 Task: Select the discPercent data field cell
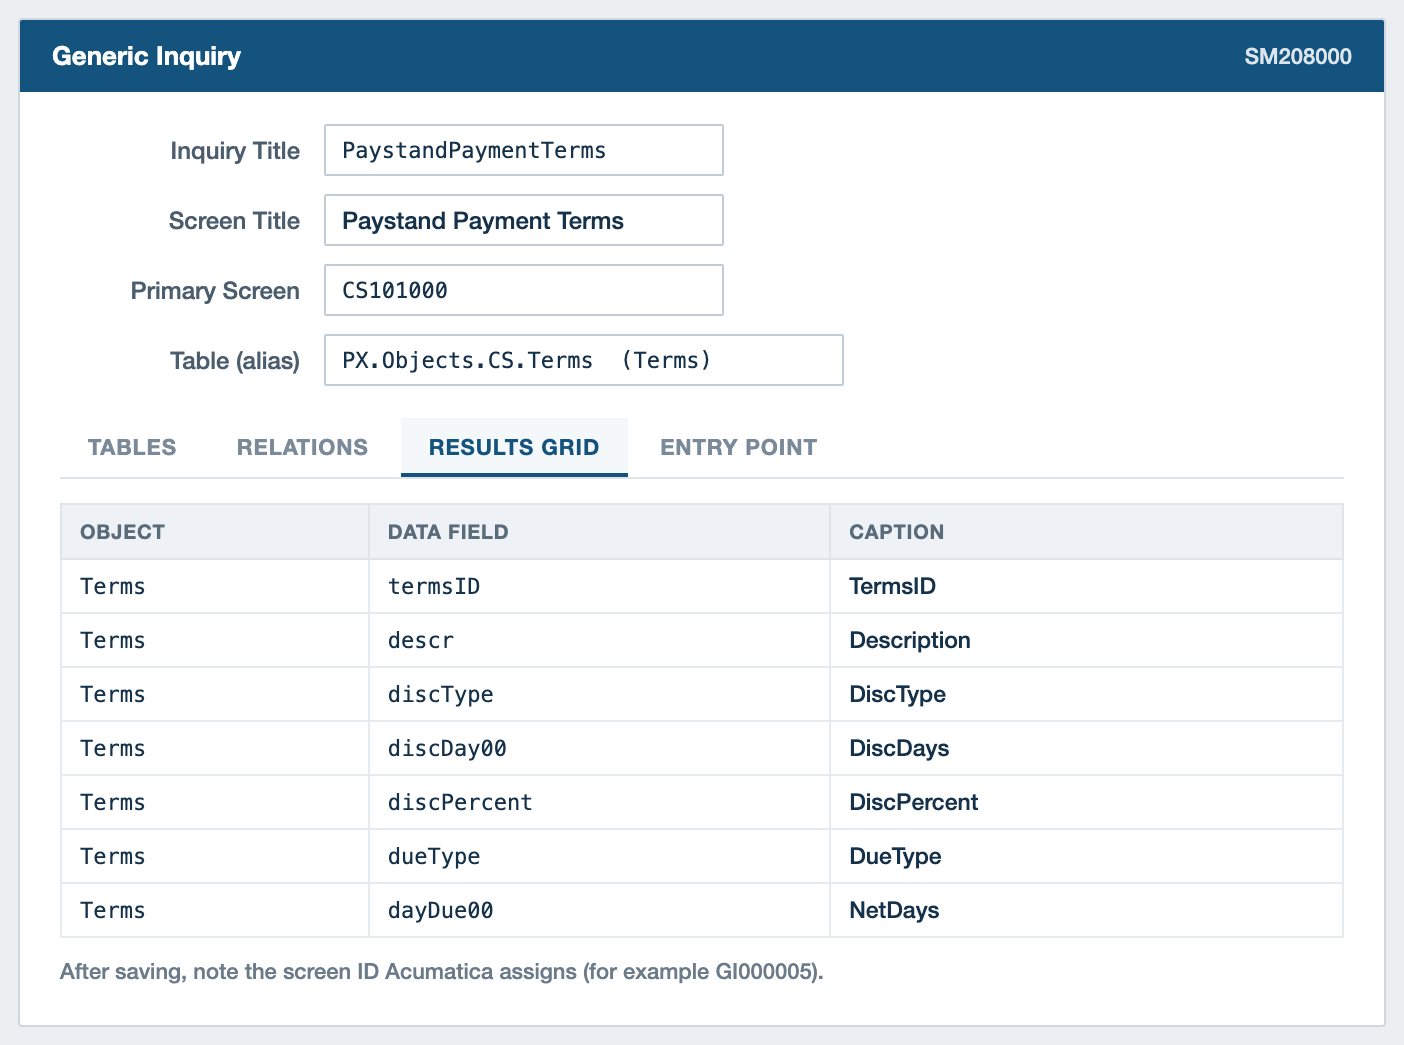tap(599, 802)
